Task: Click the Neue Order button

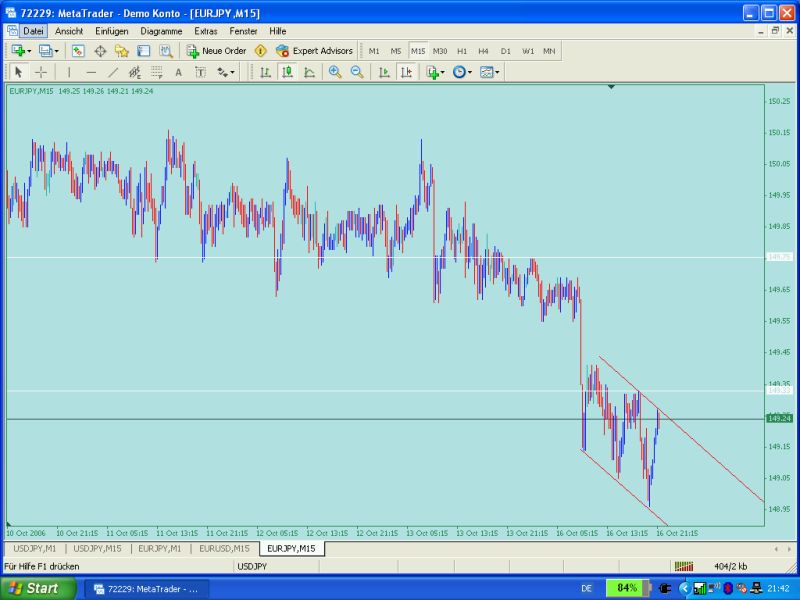Action: click(x=216, y=50)
